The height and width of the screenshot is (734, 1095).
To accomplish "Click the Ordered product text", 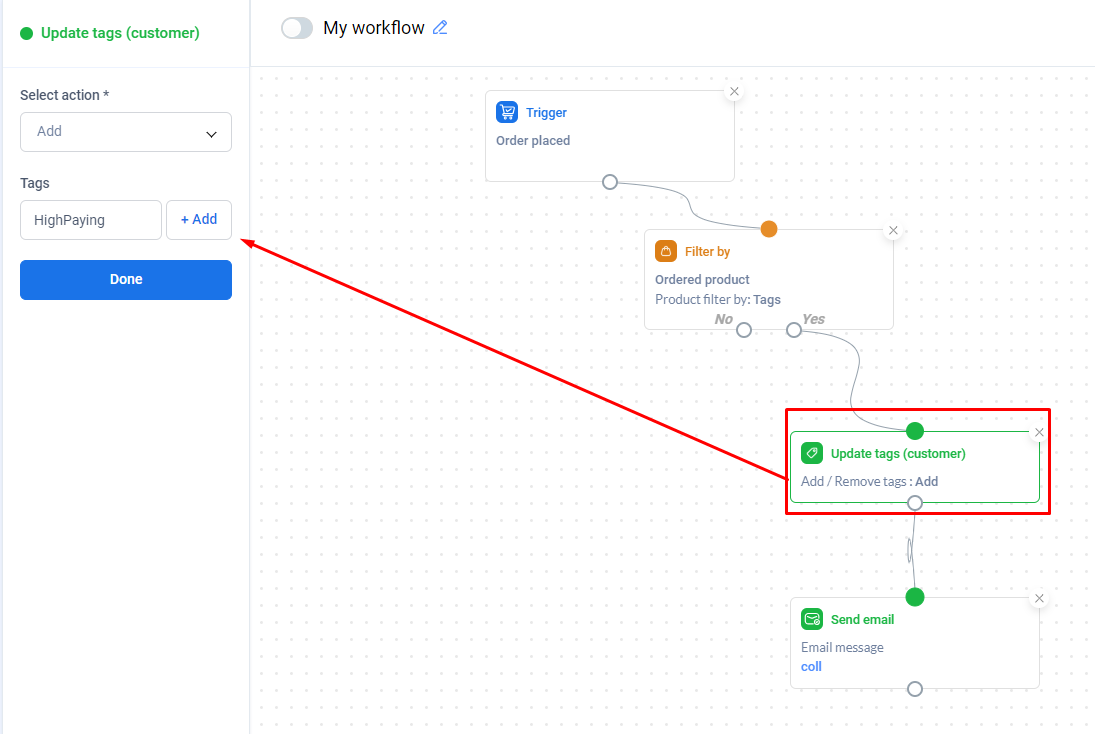I will click(x=702, y=279).
